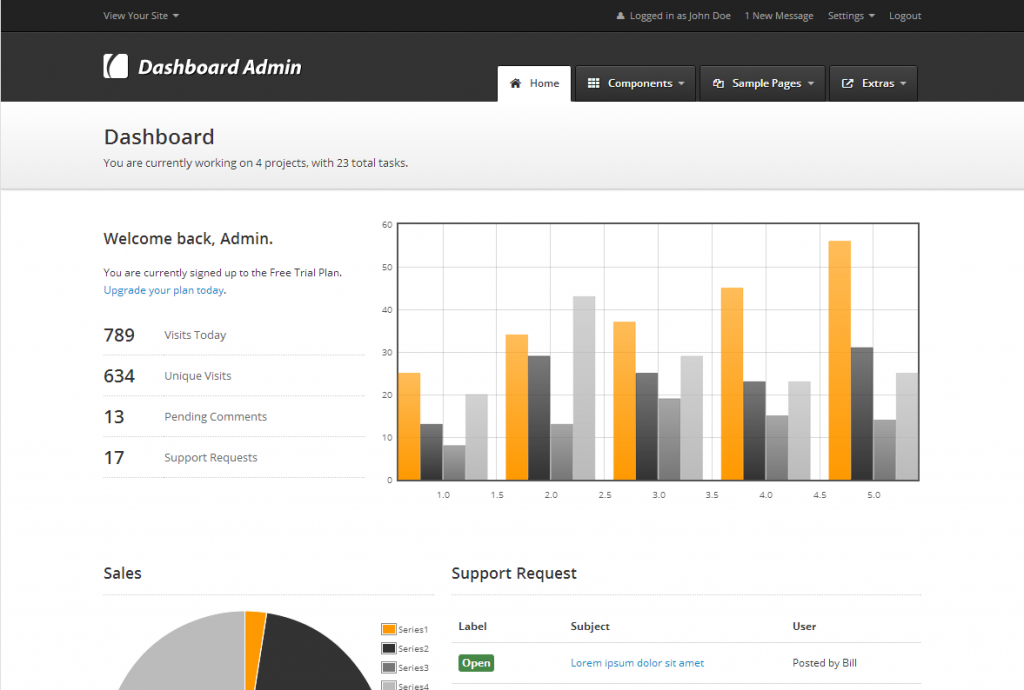Click the grid icon beside Components

[593, 84]
